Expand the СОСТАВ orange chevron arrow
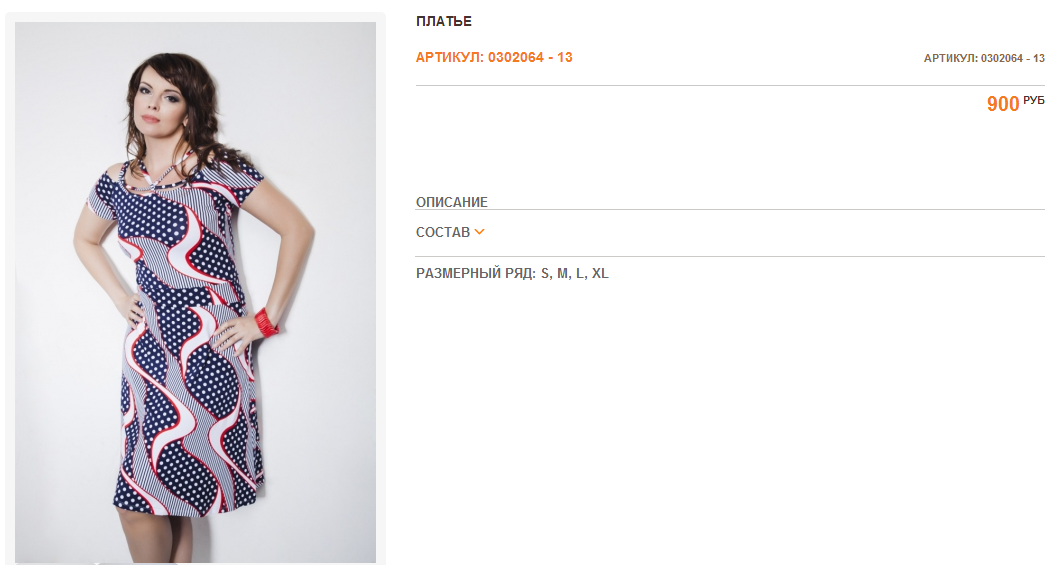Screen dimensions: 1062x565 (x=480, y=232)
